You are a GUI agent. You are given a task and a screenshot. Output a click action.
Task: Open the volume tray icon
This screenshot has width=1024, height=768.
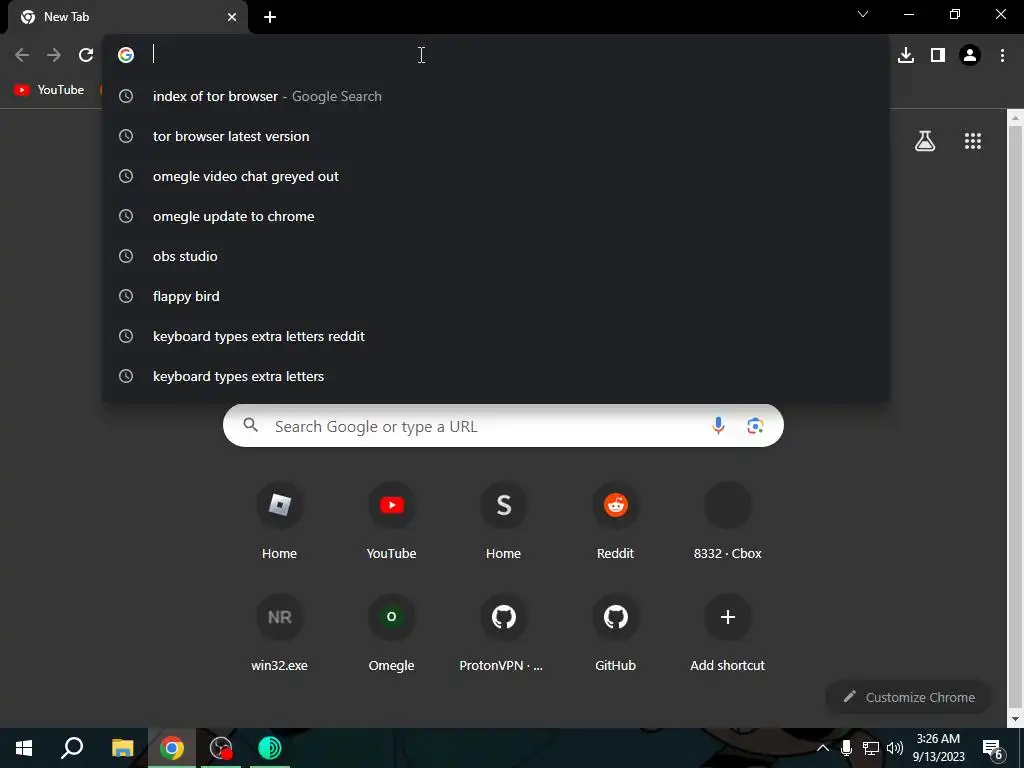click(895, 748)
